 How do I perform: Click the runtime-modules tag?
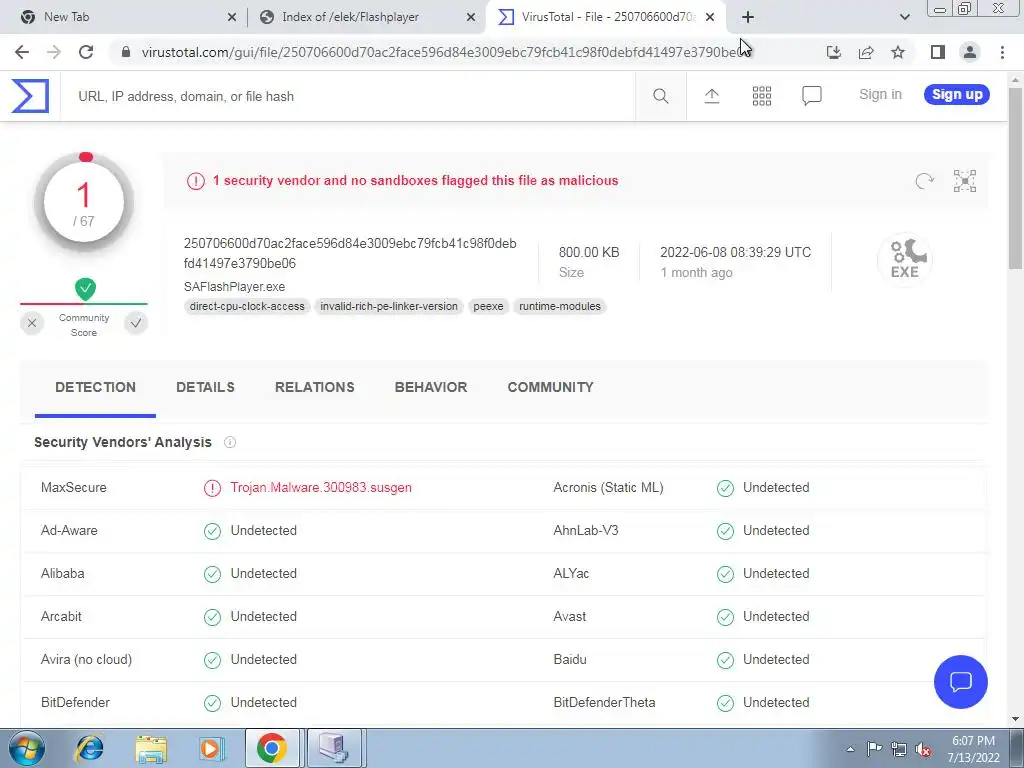[x=560, y=306]
